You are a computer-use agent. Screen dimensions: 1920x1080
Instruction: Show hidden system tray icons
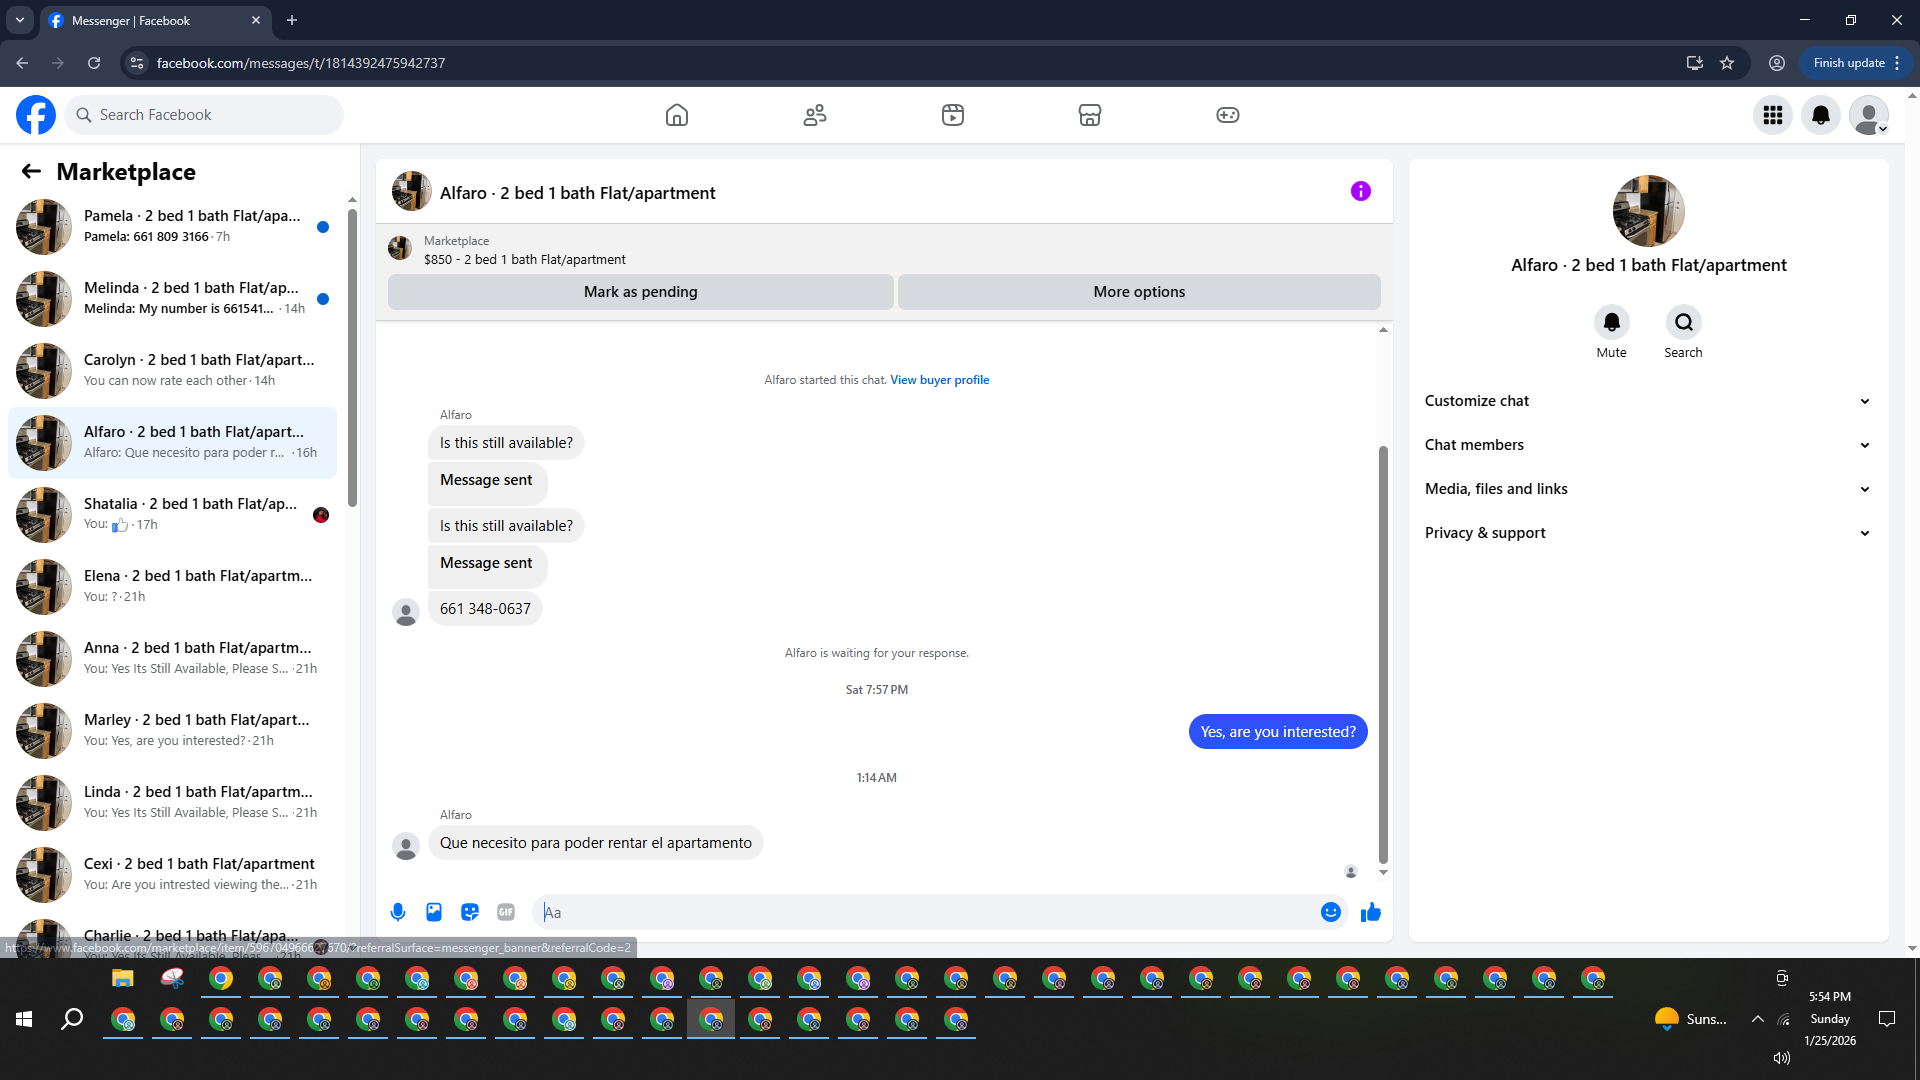coord(1757,1019)
